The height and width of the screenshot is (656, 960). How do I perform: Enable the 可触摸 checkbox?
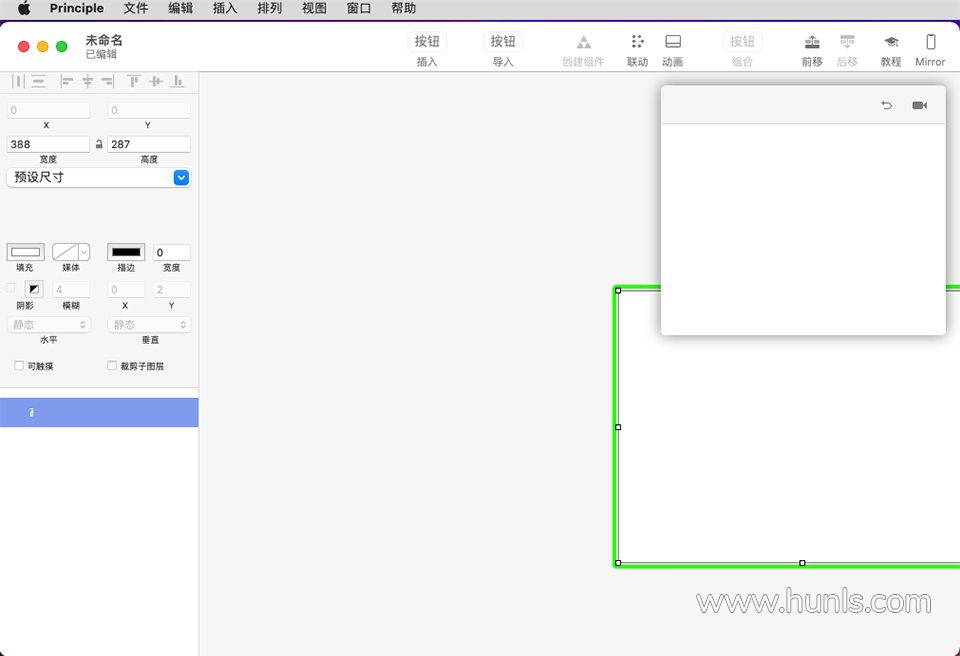tap(19, 366)
